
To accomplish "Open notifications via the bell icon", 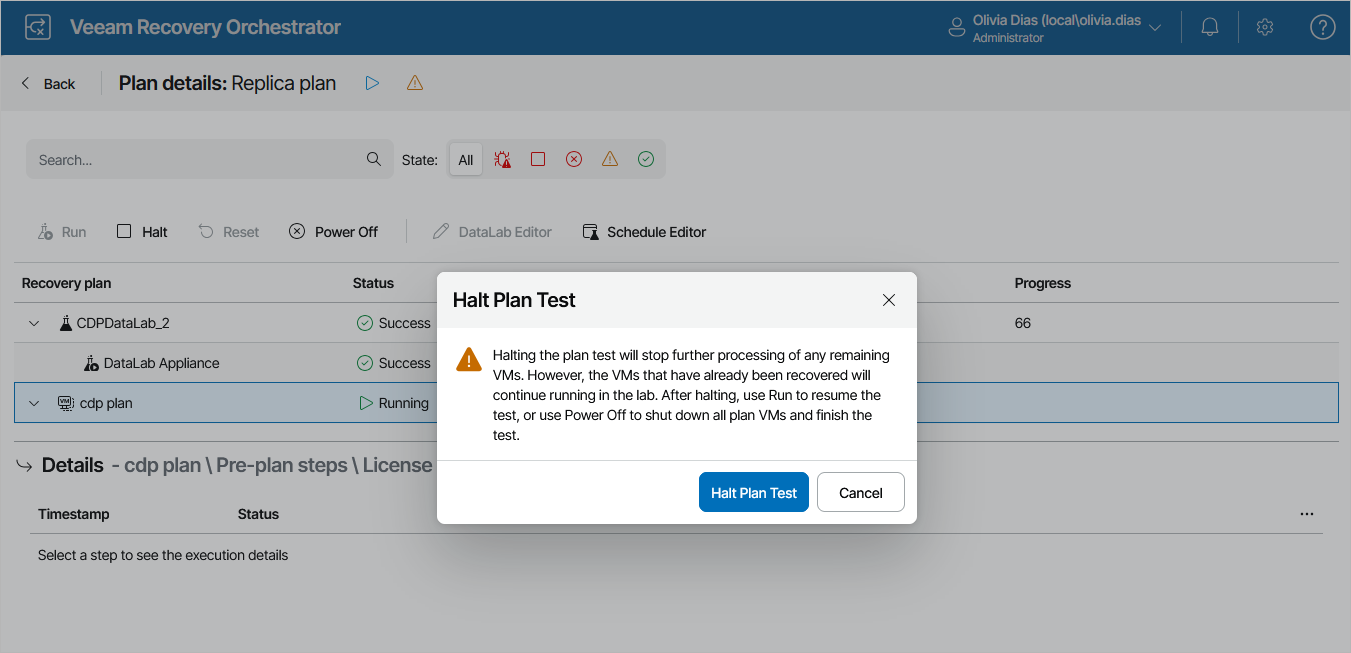I will click(x=1209, y=27).
